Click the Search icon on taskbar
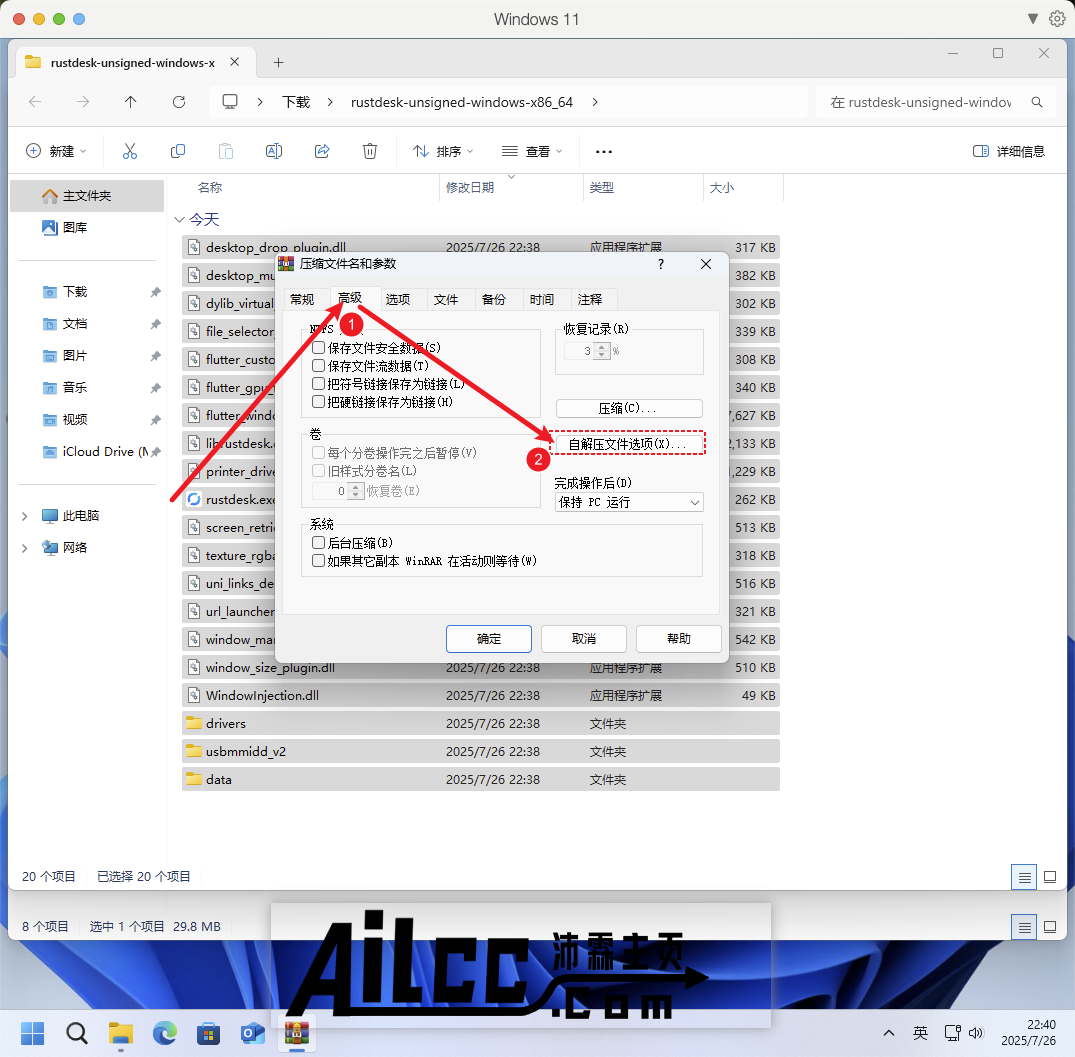The width and height of the screenshot is (1075, 1057). (x=77, y=1033)
